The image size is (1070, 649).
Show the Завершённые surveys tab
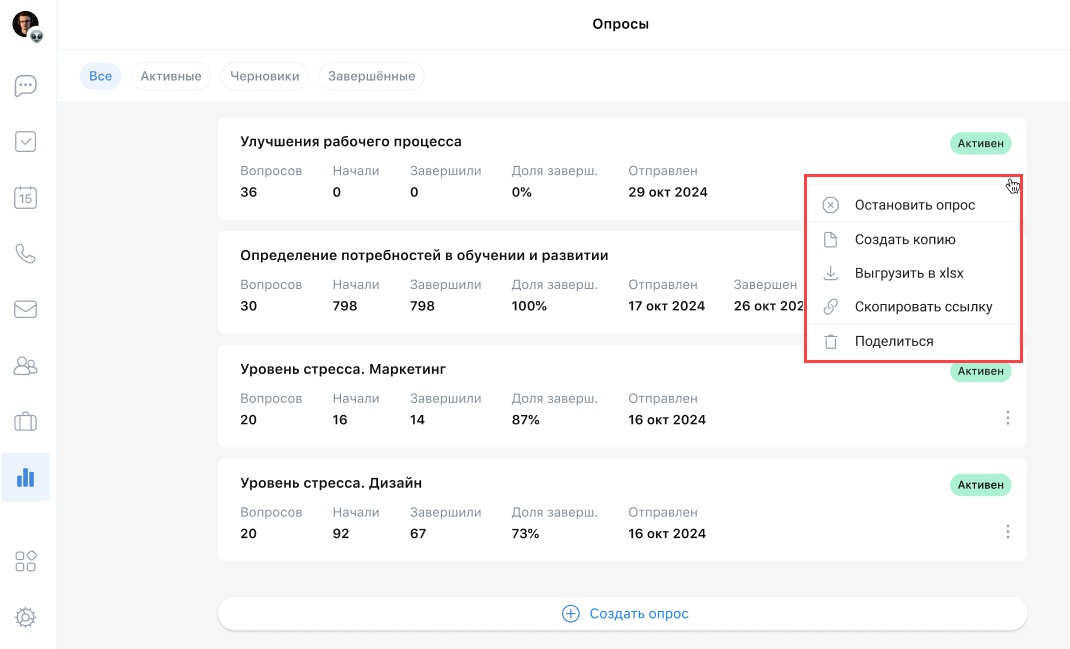pos(371,76)
